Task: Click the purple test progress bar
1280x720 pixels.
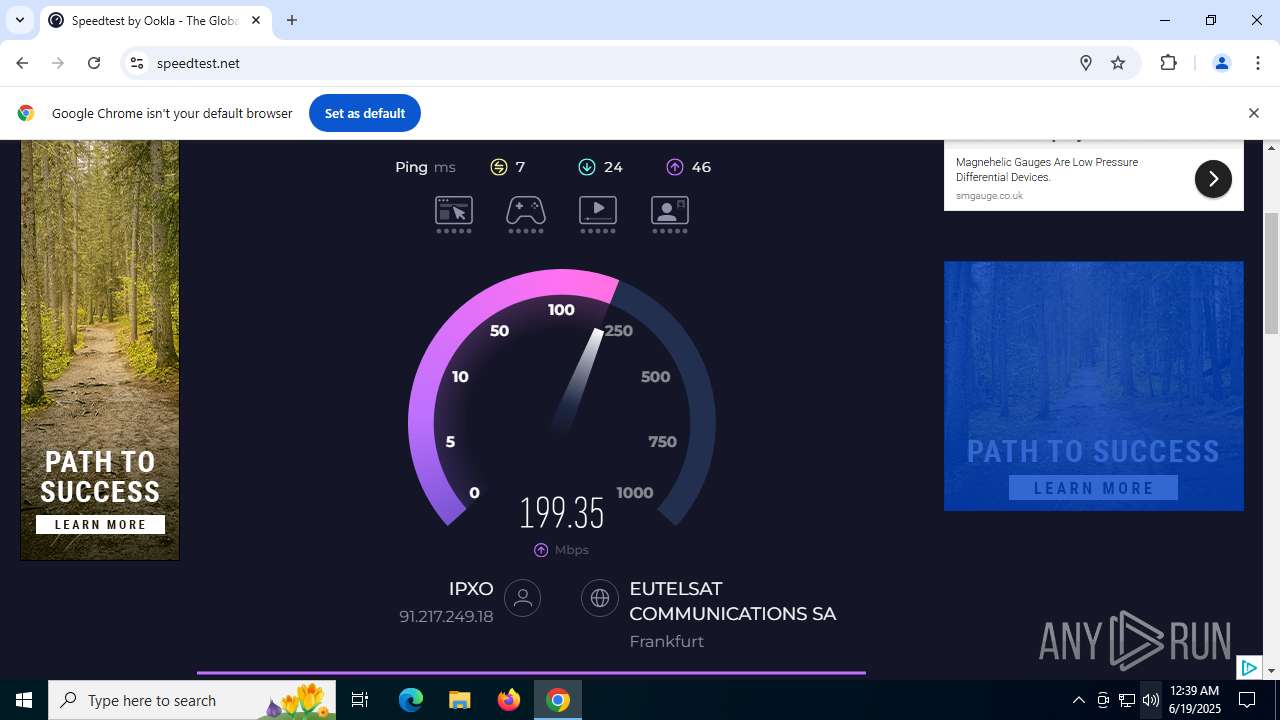Action: click(531, 673)
